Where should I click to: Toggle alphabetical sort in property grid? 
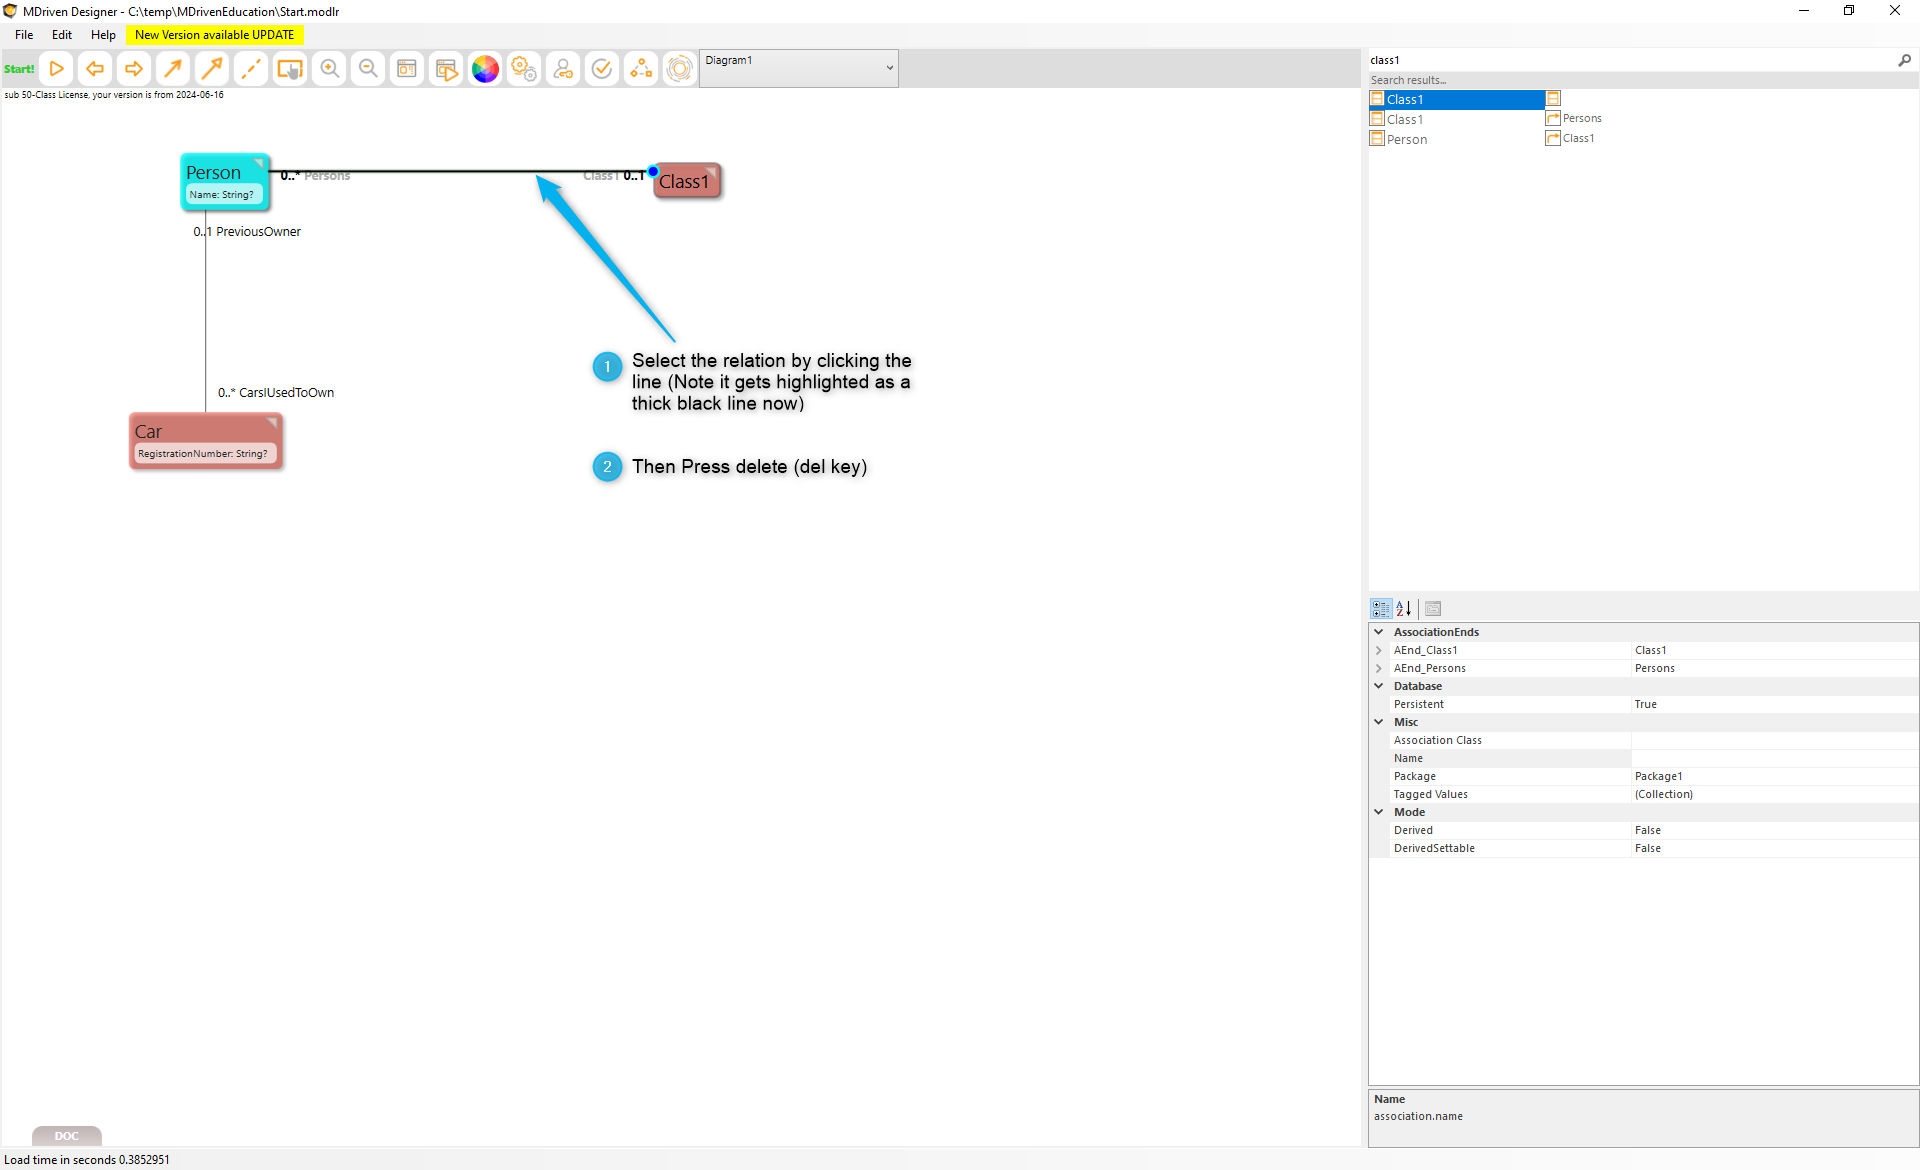(x=1404, y=608)
